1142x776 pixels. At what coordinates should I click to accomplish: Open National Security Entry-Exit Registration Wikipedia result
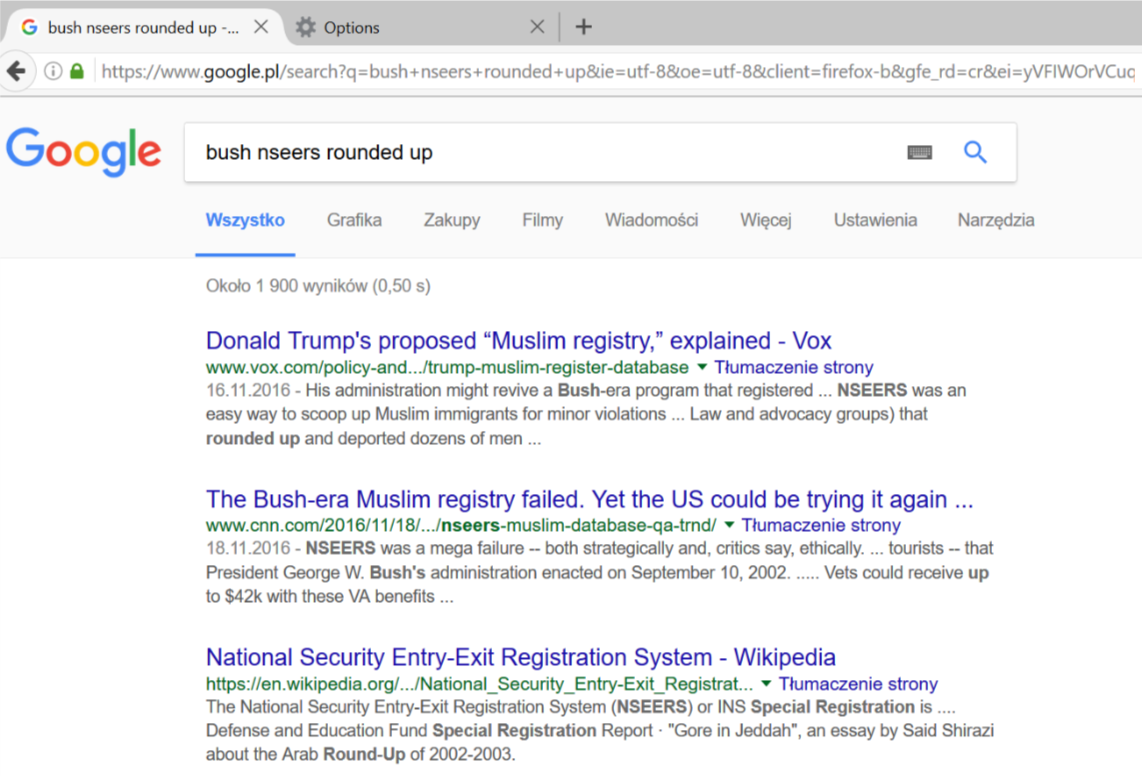tap(521, 657)
